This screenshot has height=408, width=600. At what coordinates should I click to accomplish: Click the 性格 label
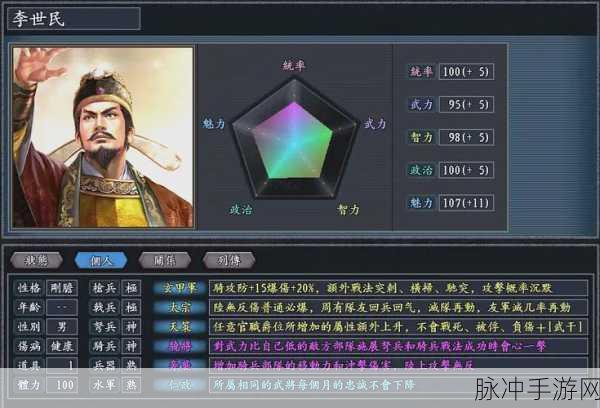(x=29, y=288)
